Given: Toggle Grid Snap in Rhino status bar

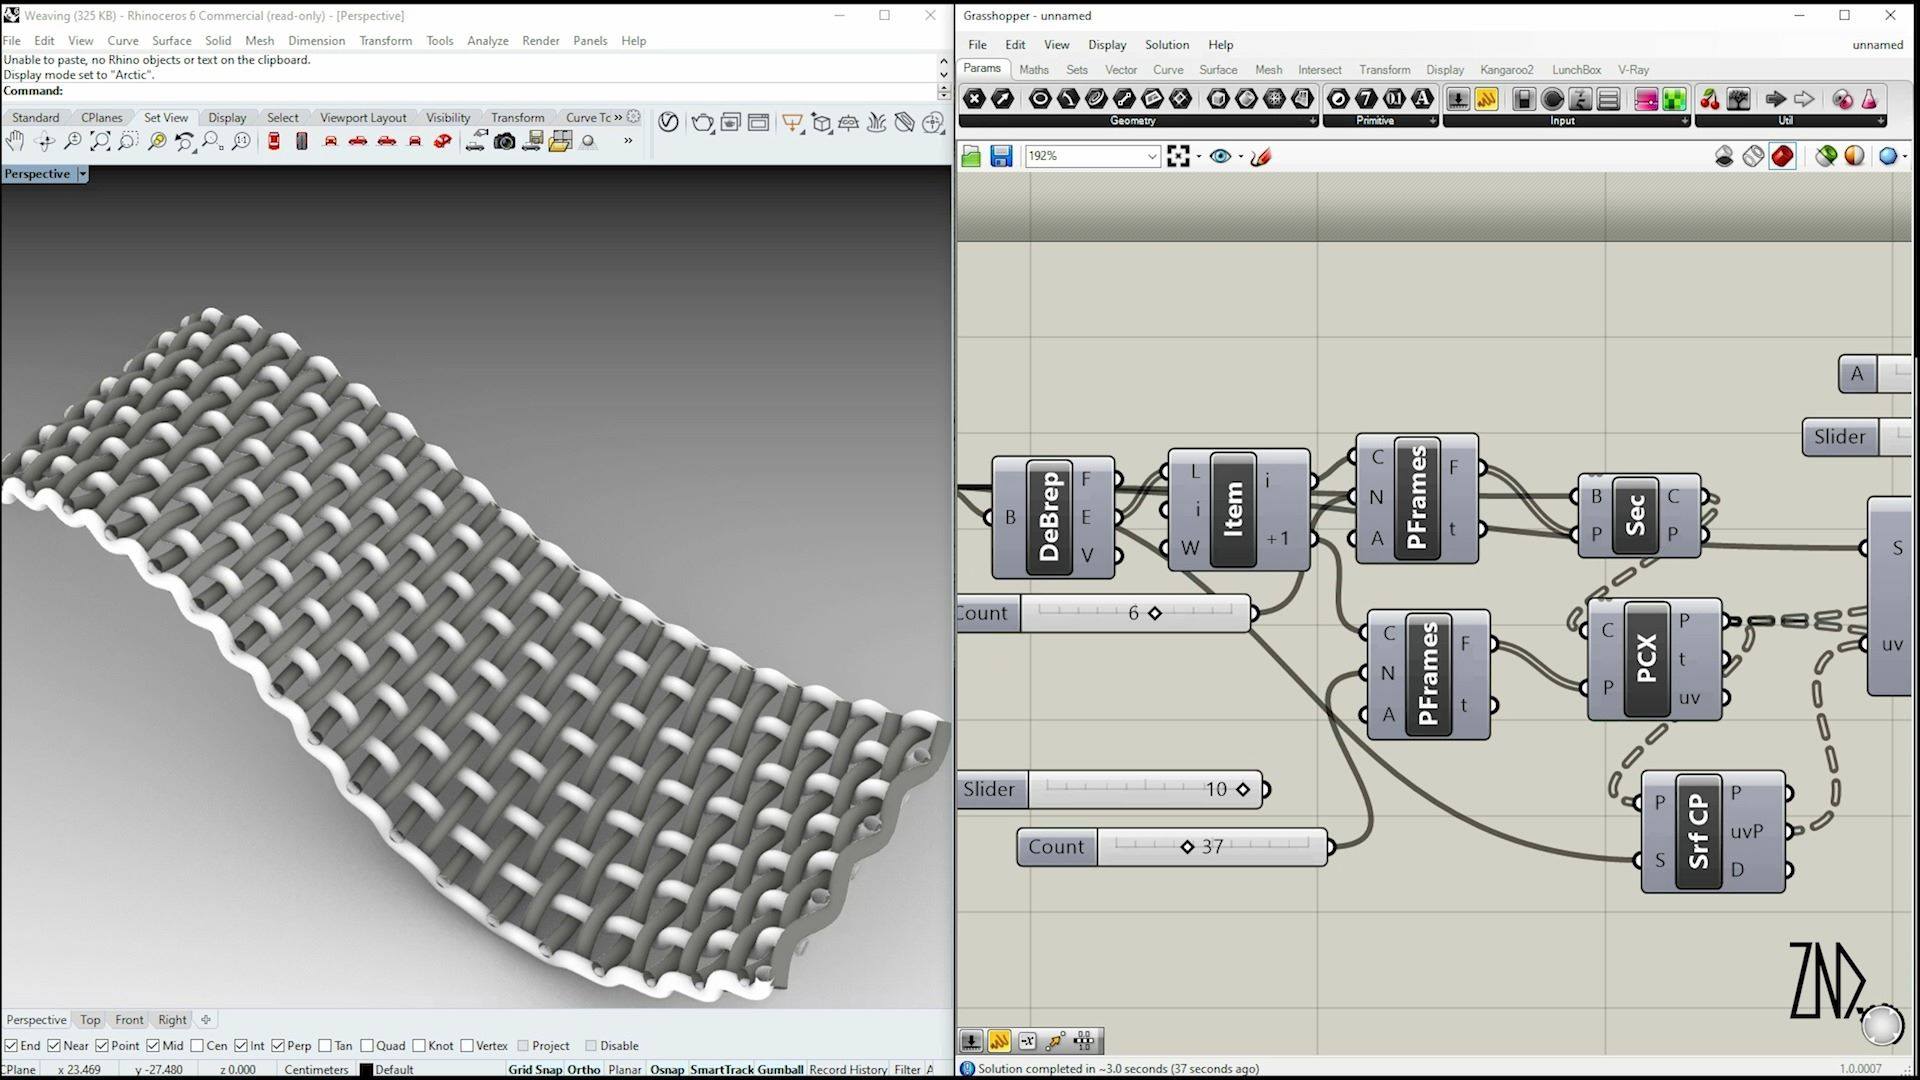Looking at the screenshot, I should pyautogui.click(x=535, y=1069).
